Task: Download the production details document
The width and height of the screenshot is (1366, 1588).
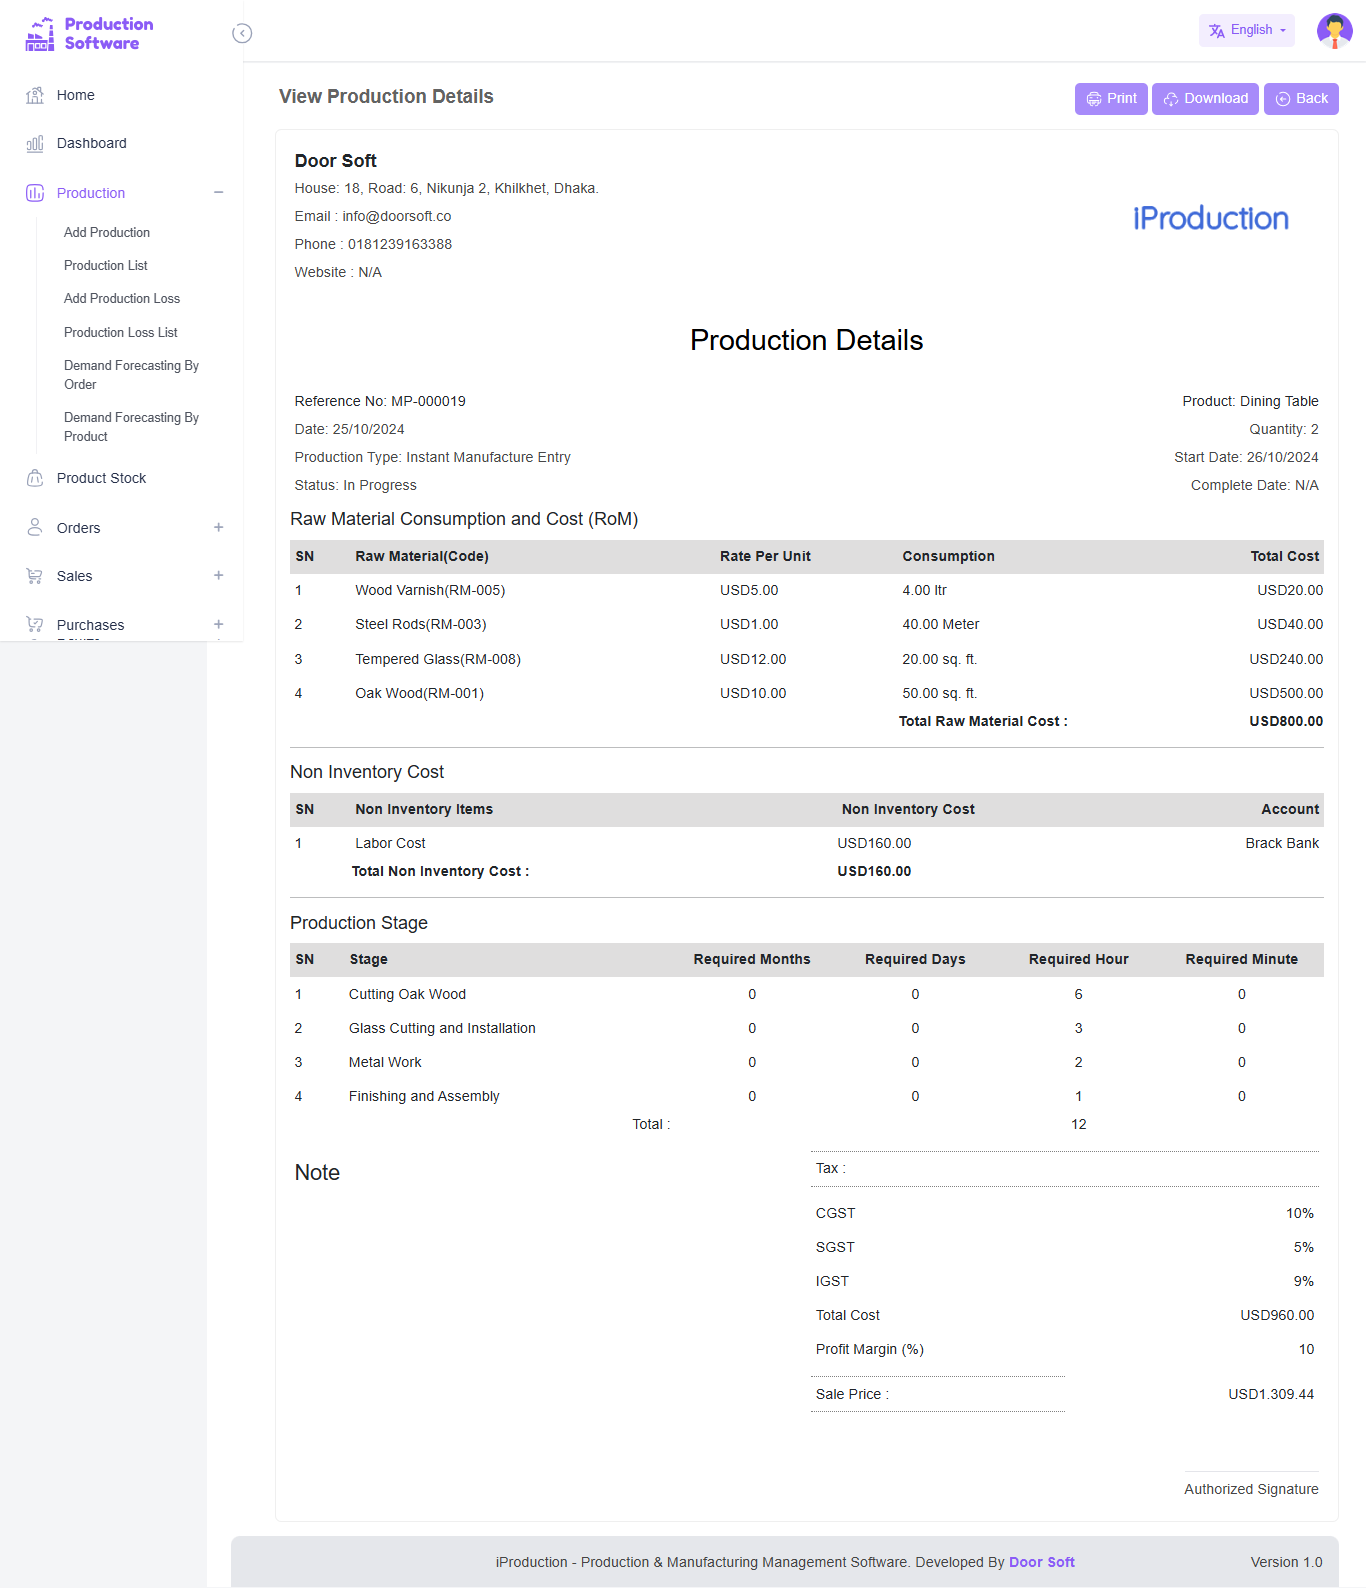Action: click(x=1205, y=99)
